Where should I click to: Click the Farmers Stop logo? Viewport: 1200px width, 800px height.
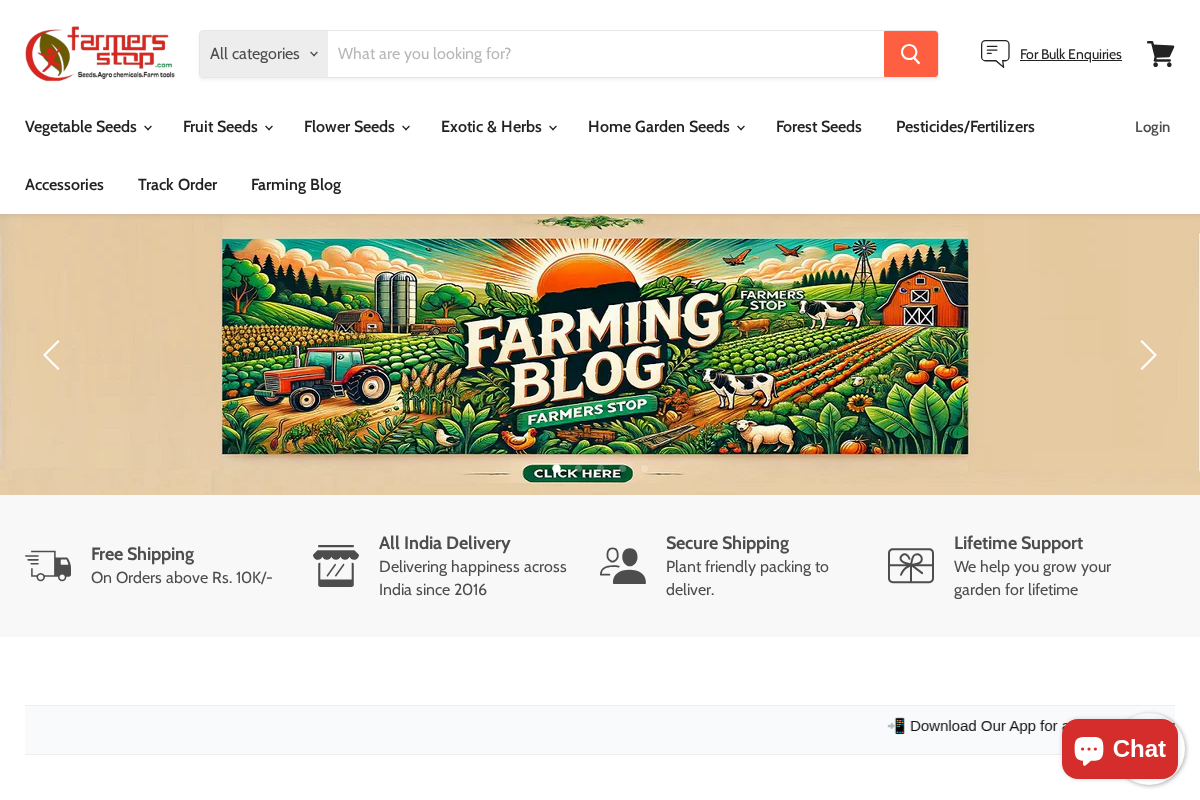[99, 53]
